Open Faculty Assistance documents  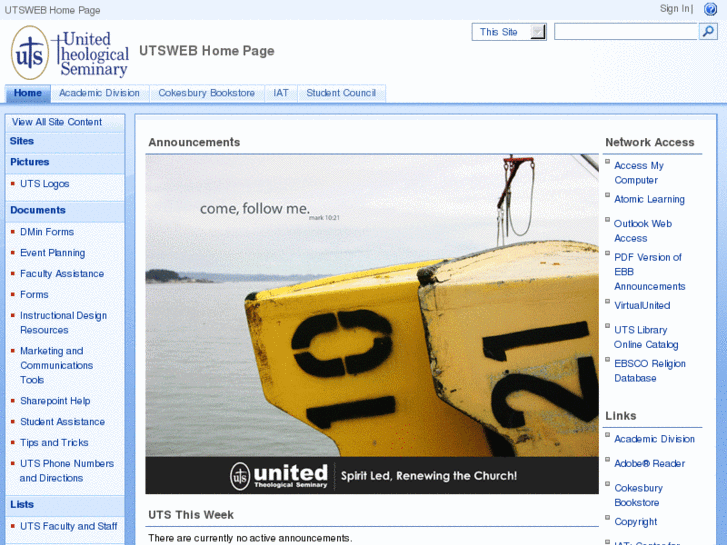[x=62, y=274]
